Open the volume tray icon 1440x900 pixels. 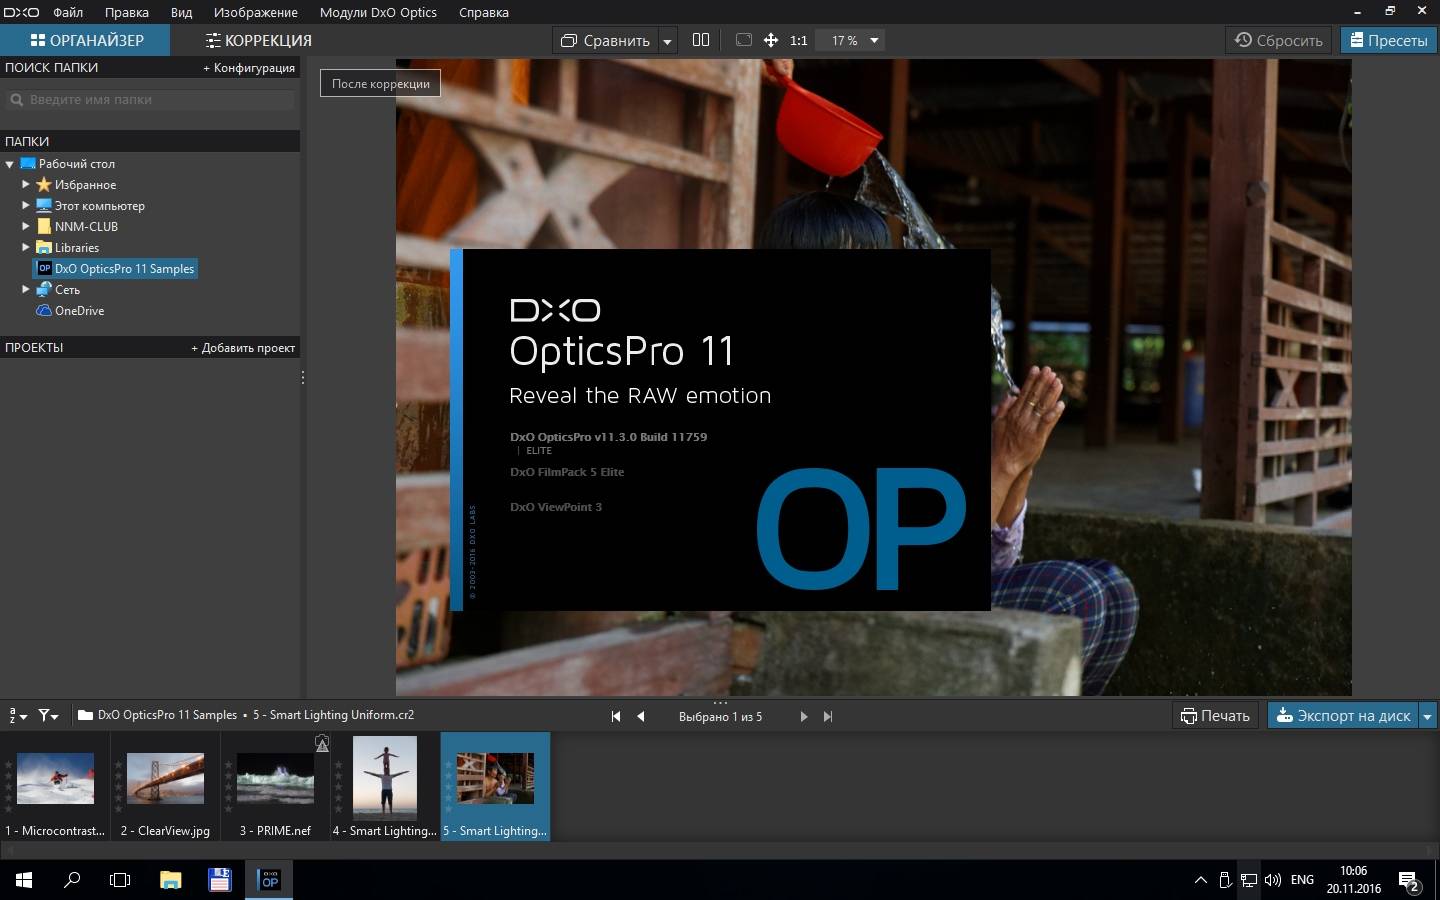1273,880
